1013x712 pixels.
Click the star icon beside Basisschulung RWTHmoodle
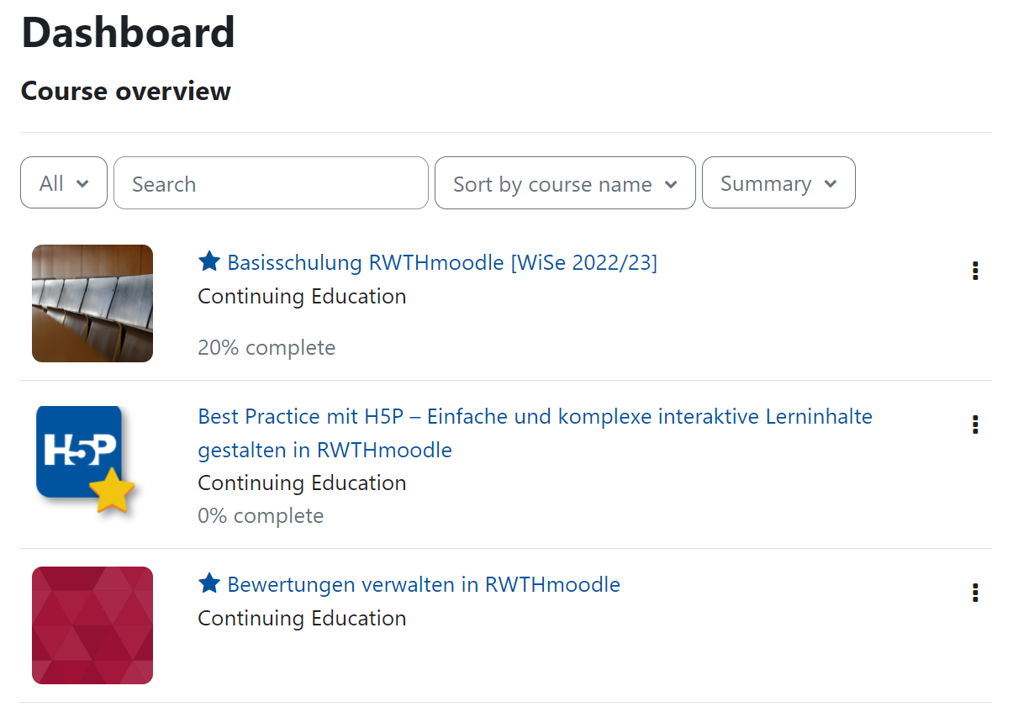209,262
